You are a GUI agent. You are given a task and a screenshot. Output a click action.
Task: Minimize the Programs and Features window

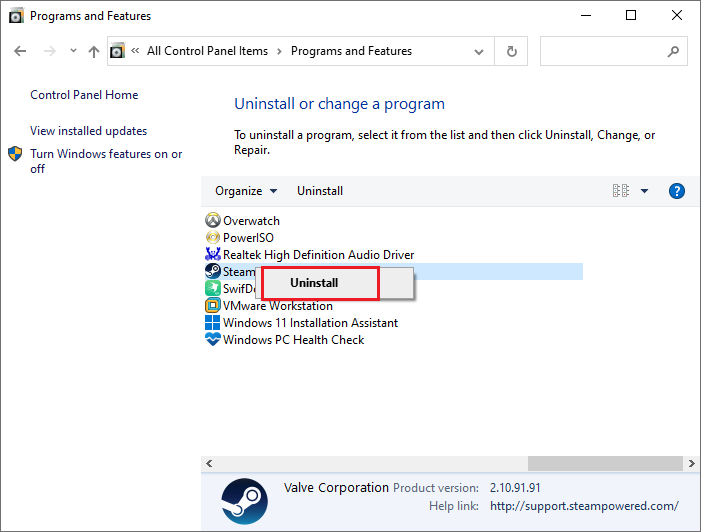tap(586, 16)
